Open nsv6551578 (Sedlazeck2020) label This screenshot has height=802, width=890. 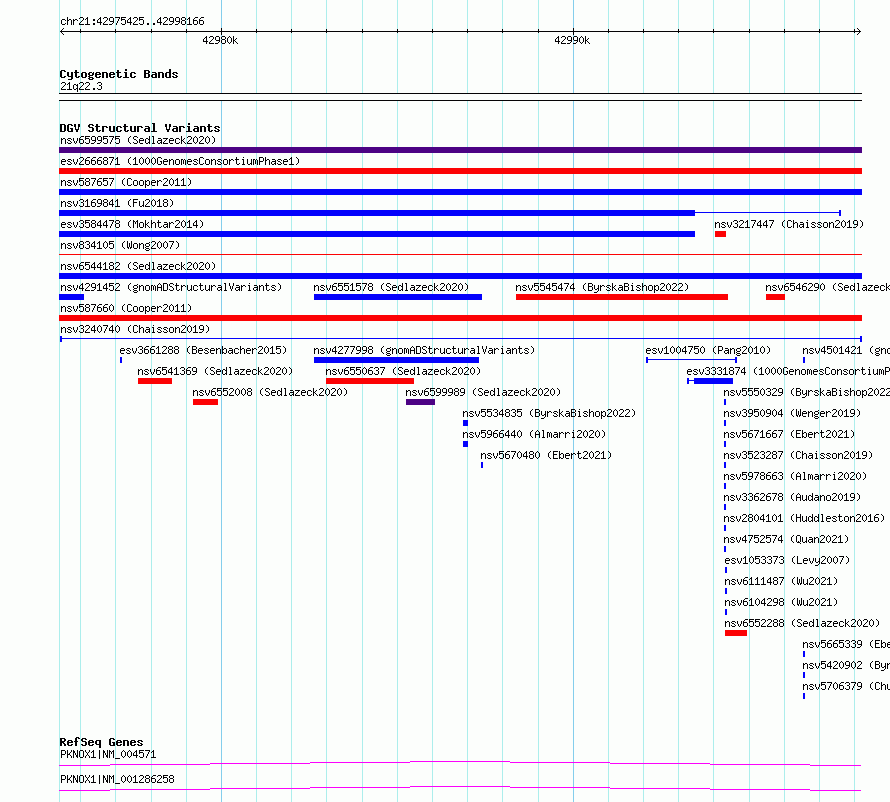click(x=391, y=287)
